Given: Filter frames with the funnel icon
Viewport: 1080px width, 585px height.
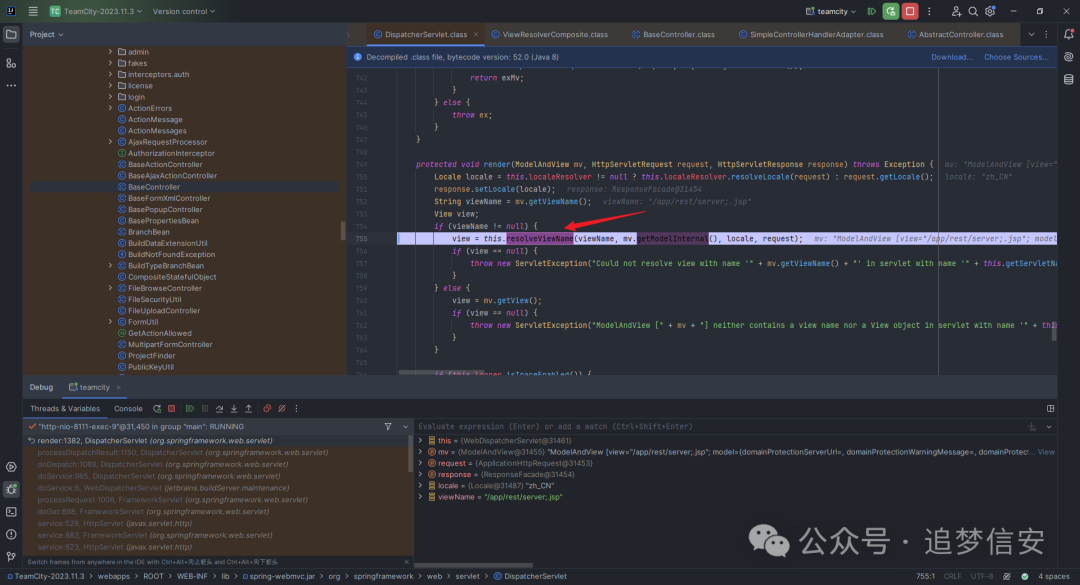Looking at the screenshot, I should point(388,427).
